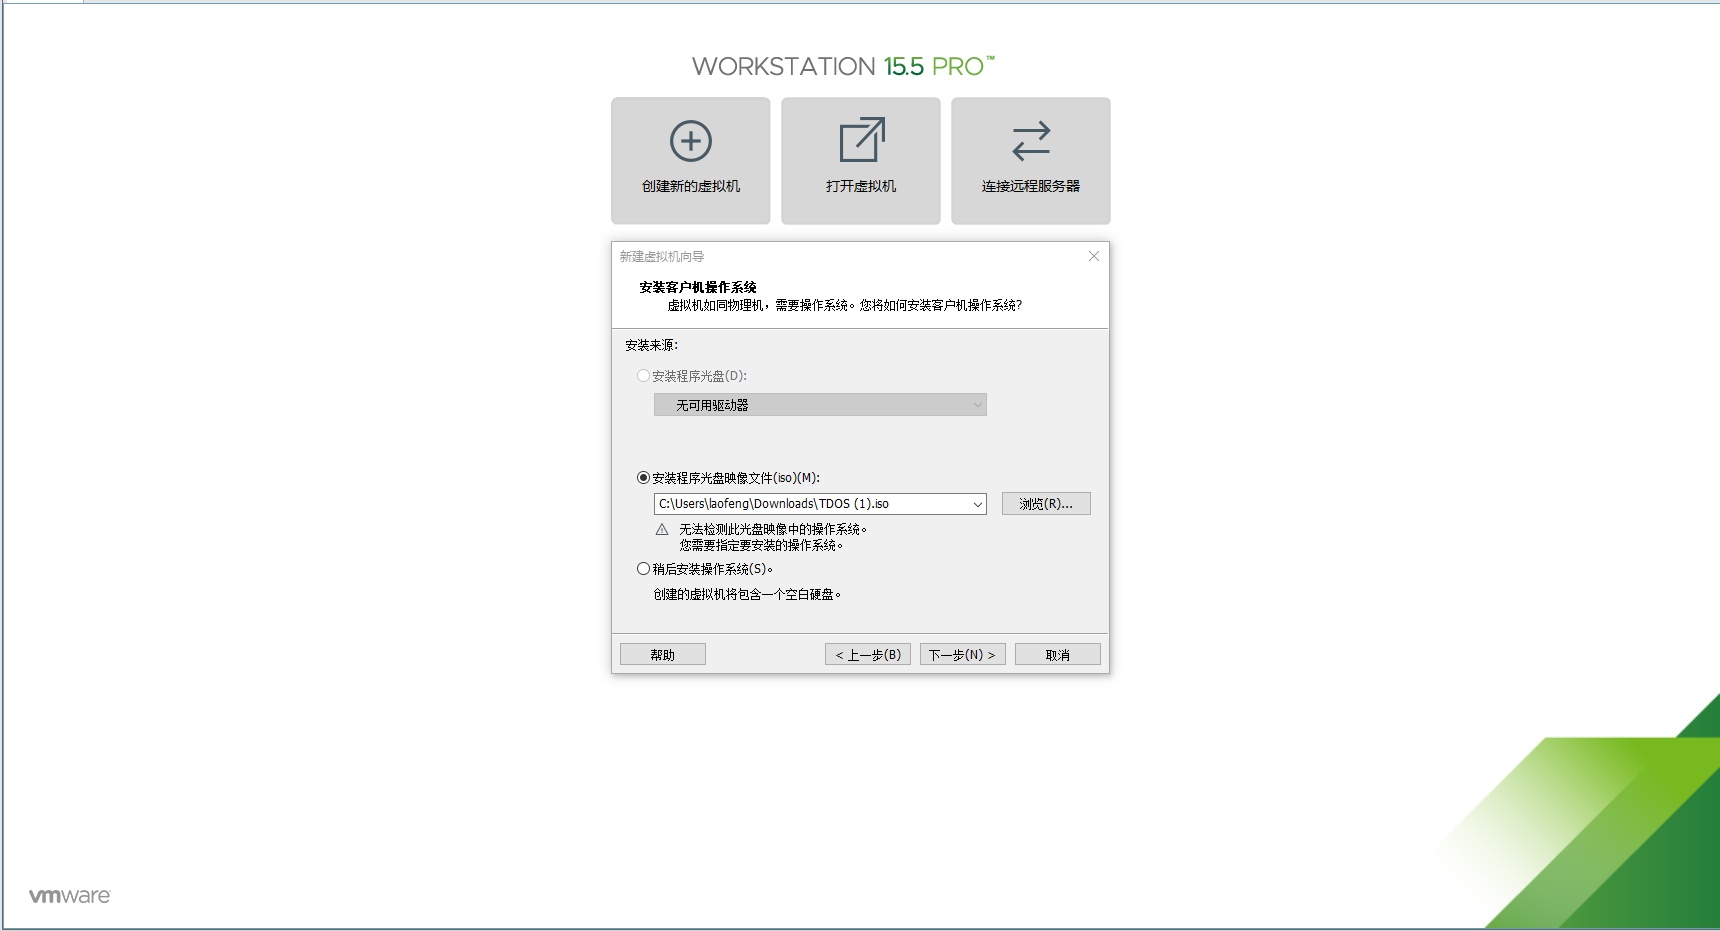Screen dimensions: 1720x931
Task: Click the warning triangle icon beside the ISO message
Action: point(662,530)
